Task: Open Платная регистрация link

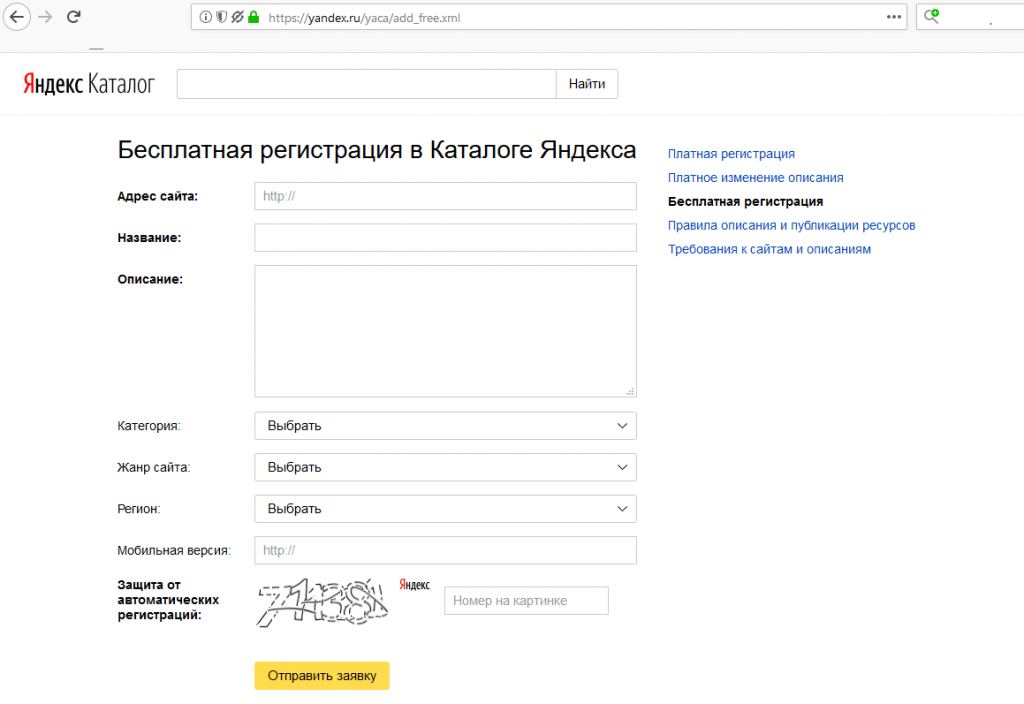Action: [731, 154]
